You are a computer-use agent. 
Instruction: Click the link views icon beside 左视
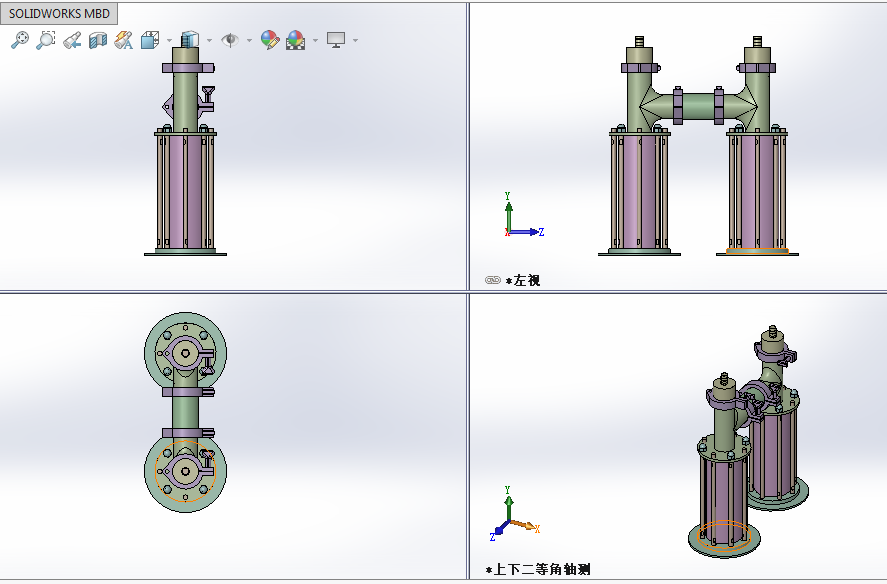point(493,280)
